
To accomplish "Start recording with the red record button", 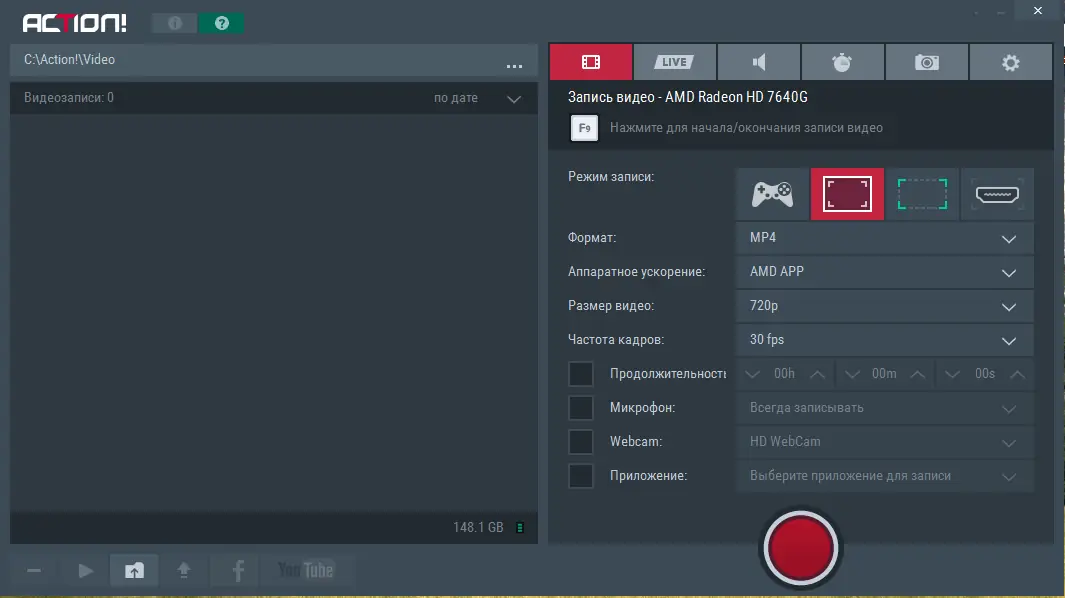I will pyautogui.click(x=801, y=548).
